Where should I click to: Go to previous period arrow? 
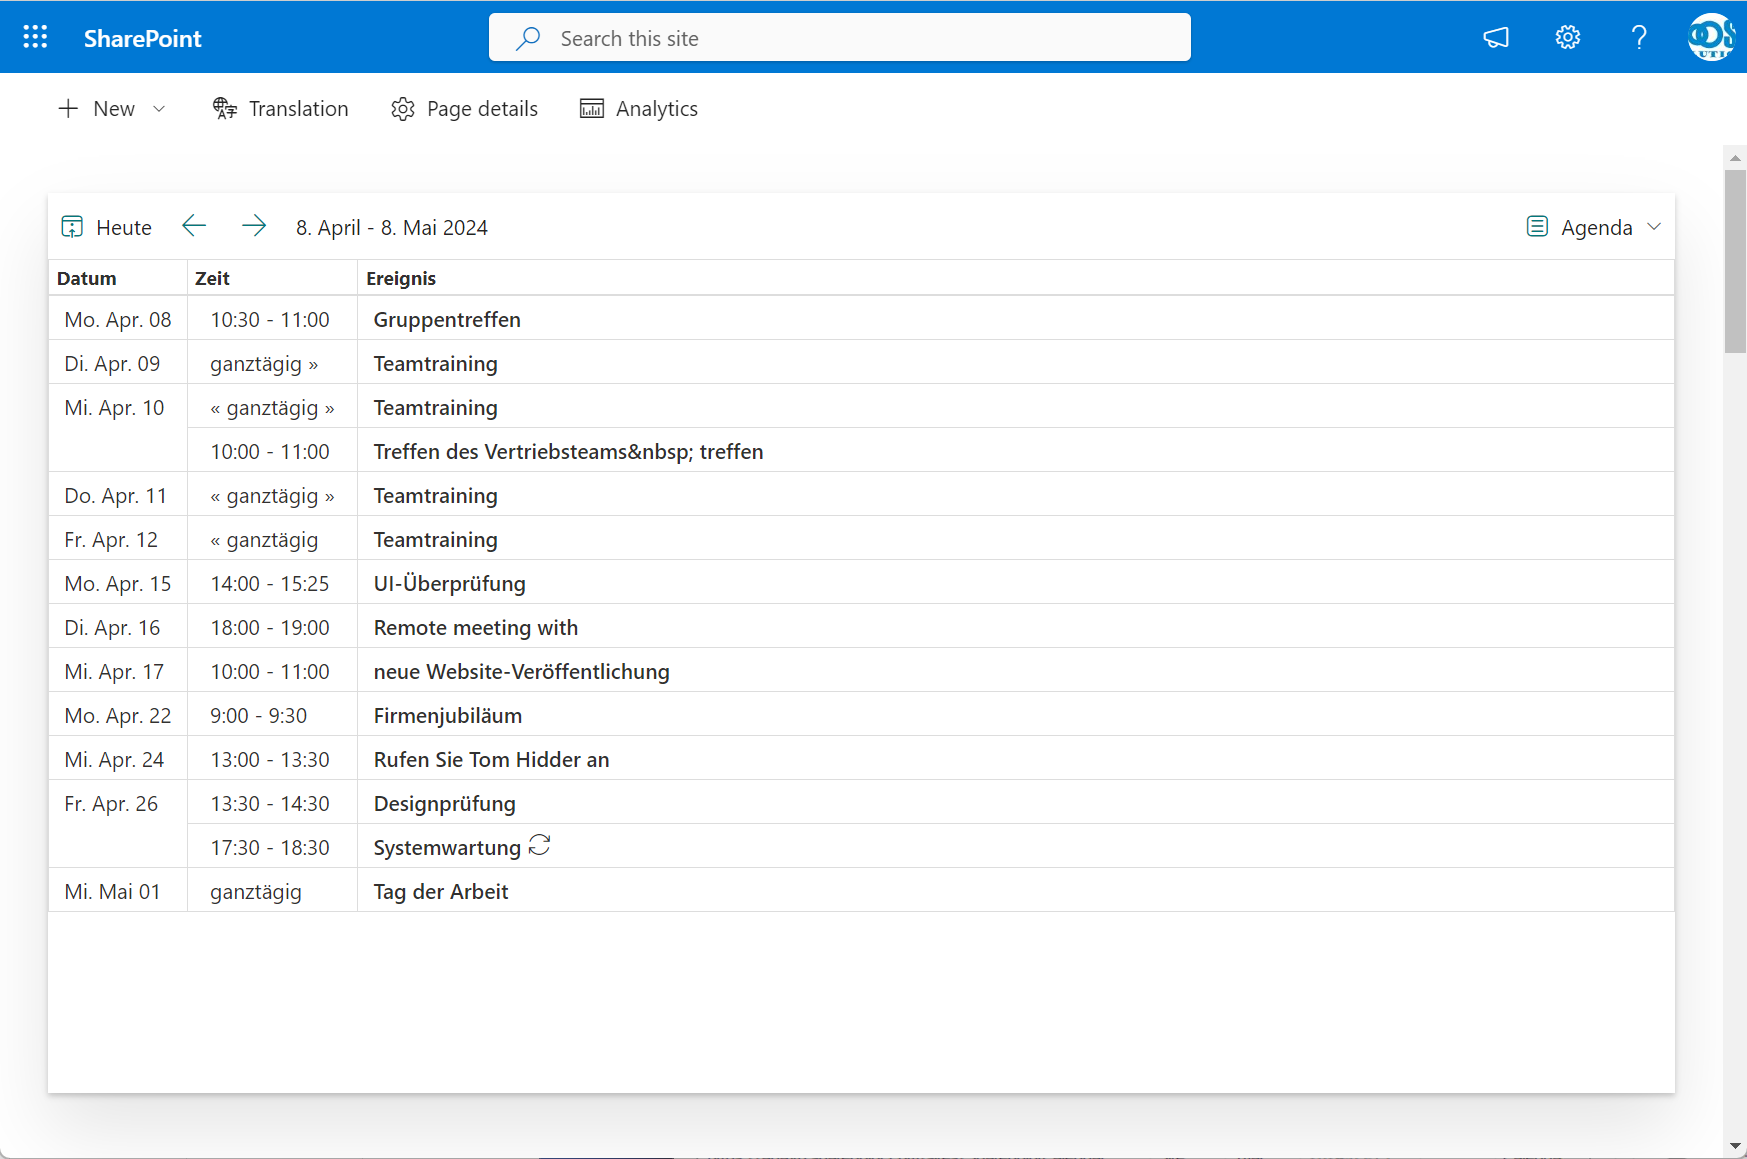[194, 226]
